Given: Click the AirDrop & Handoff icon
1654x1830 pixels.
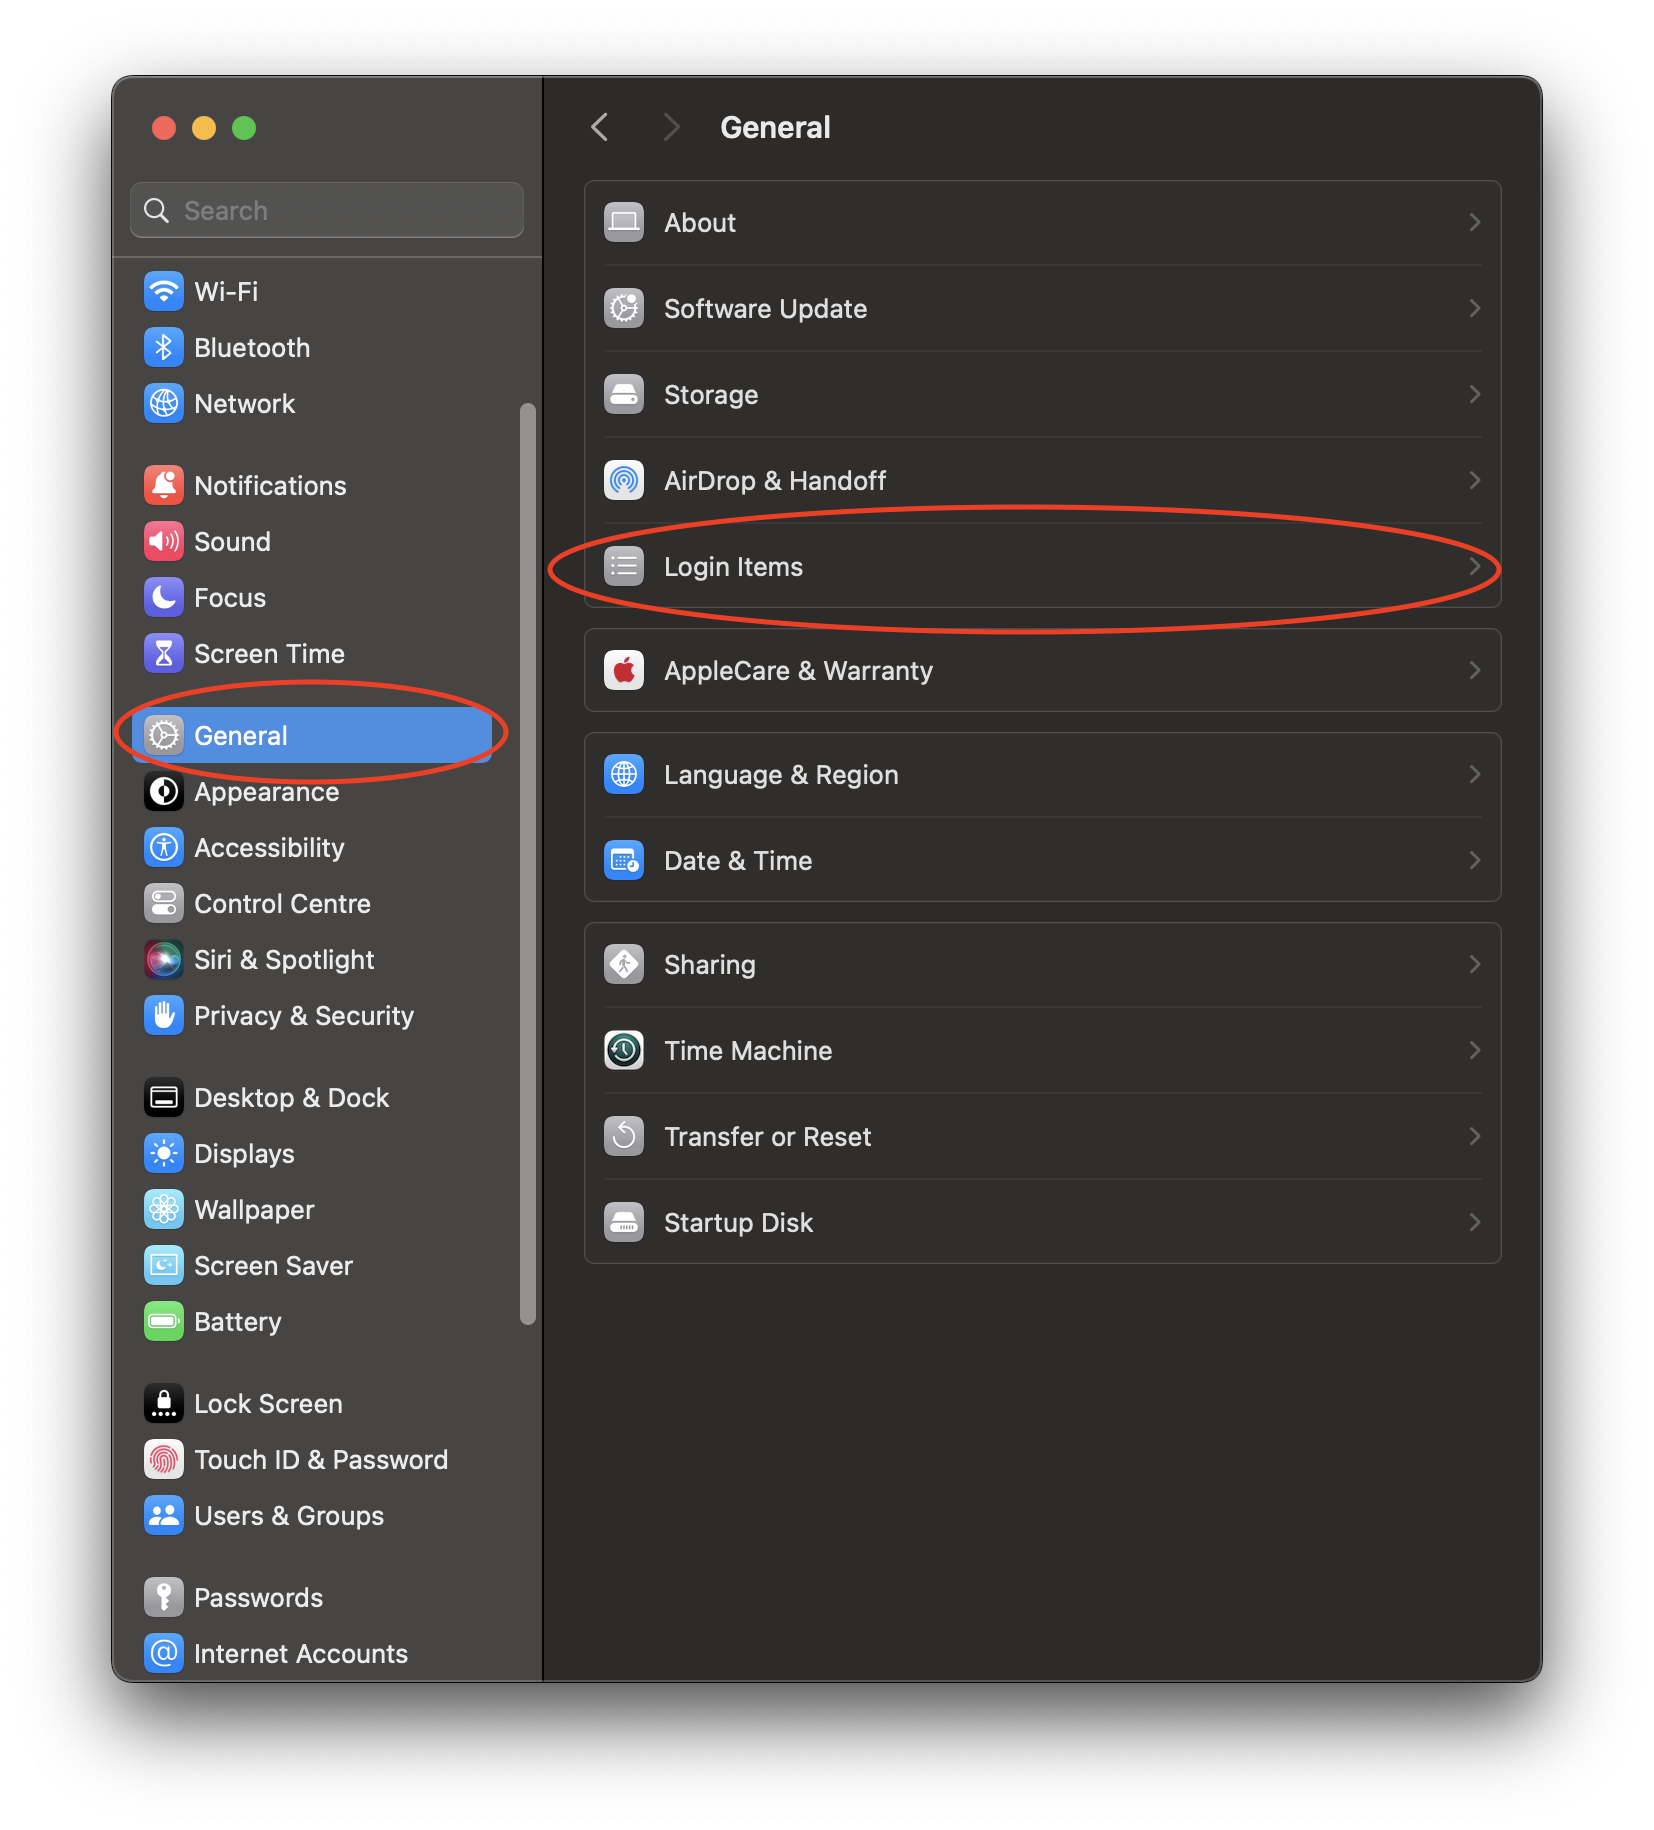Looking at the screenshot, I should tap(624, 480).
